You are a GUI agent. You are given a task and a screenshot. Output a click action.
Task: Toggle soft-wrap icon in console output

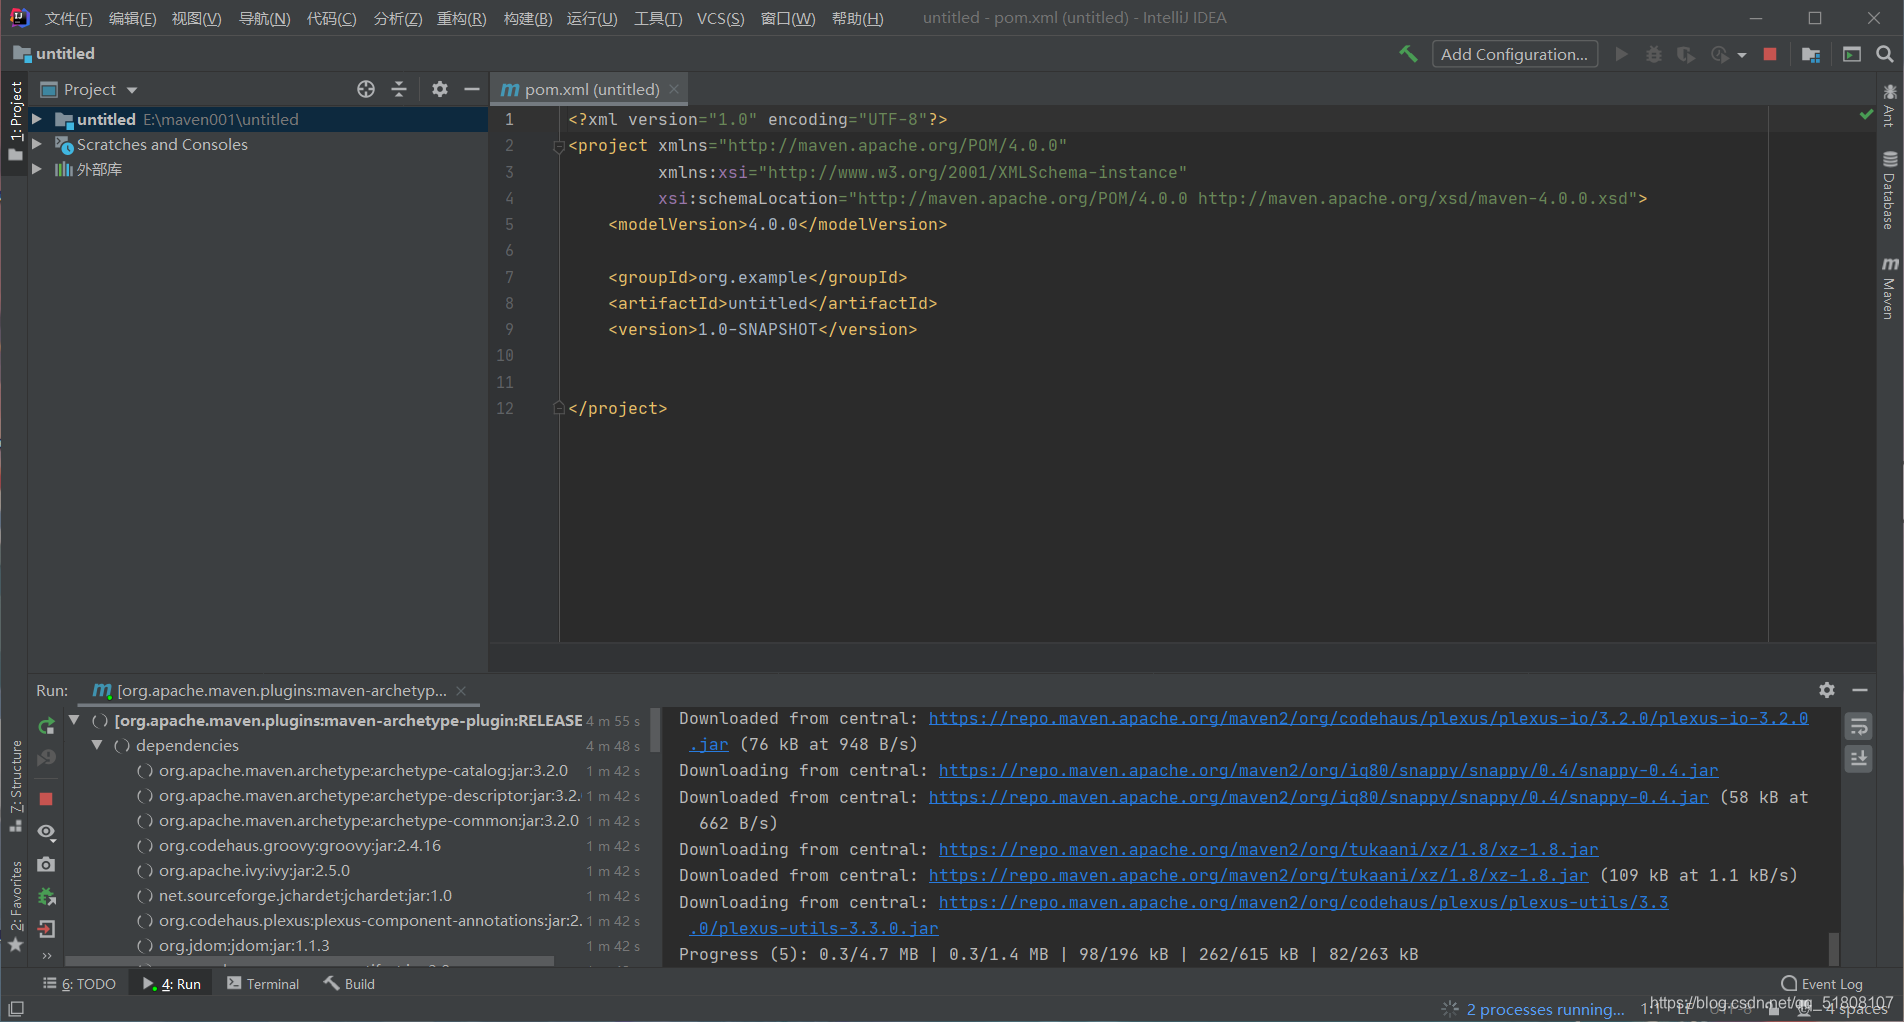1859,726
